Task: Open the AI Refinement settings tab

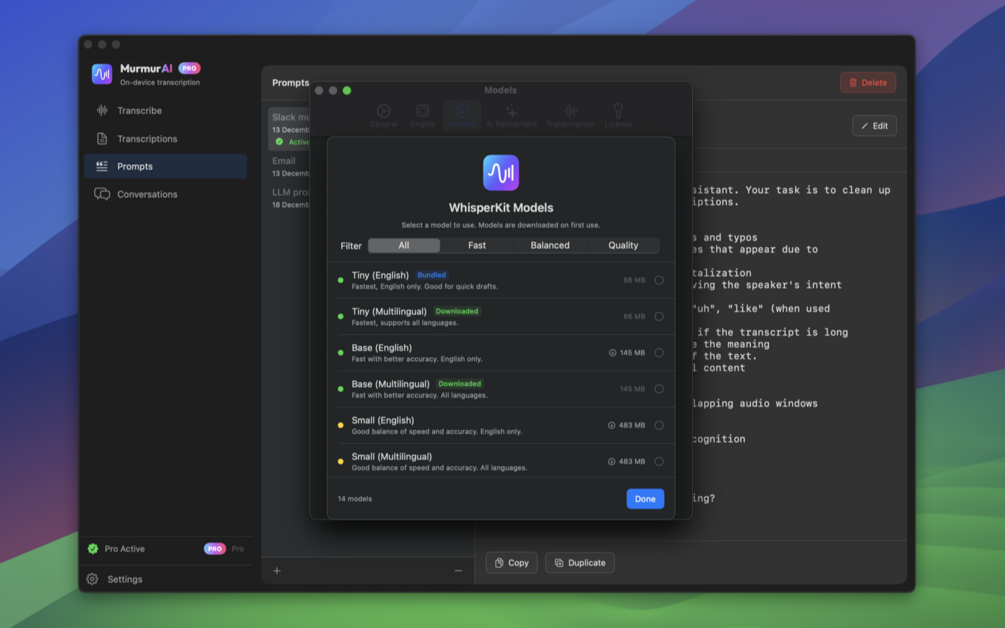Action: [x=511, y=115]
